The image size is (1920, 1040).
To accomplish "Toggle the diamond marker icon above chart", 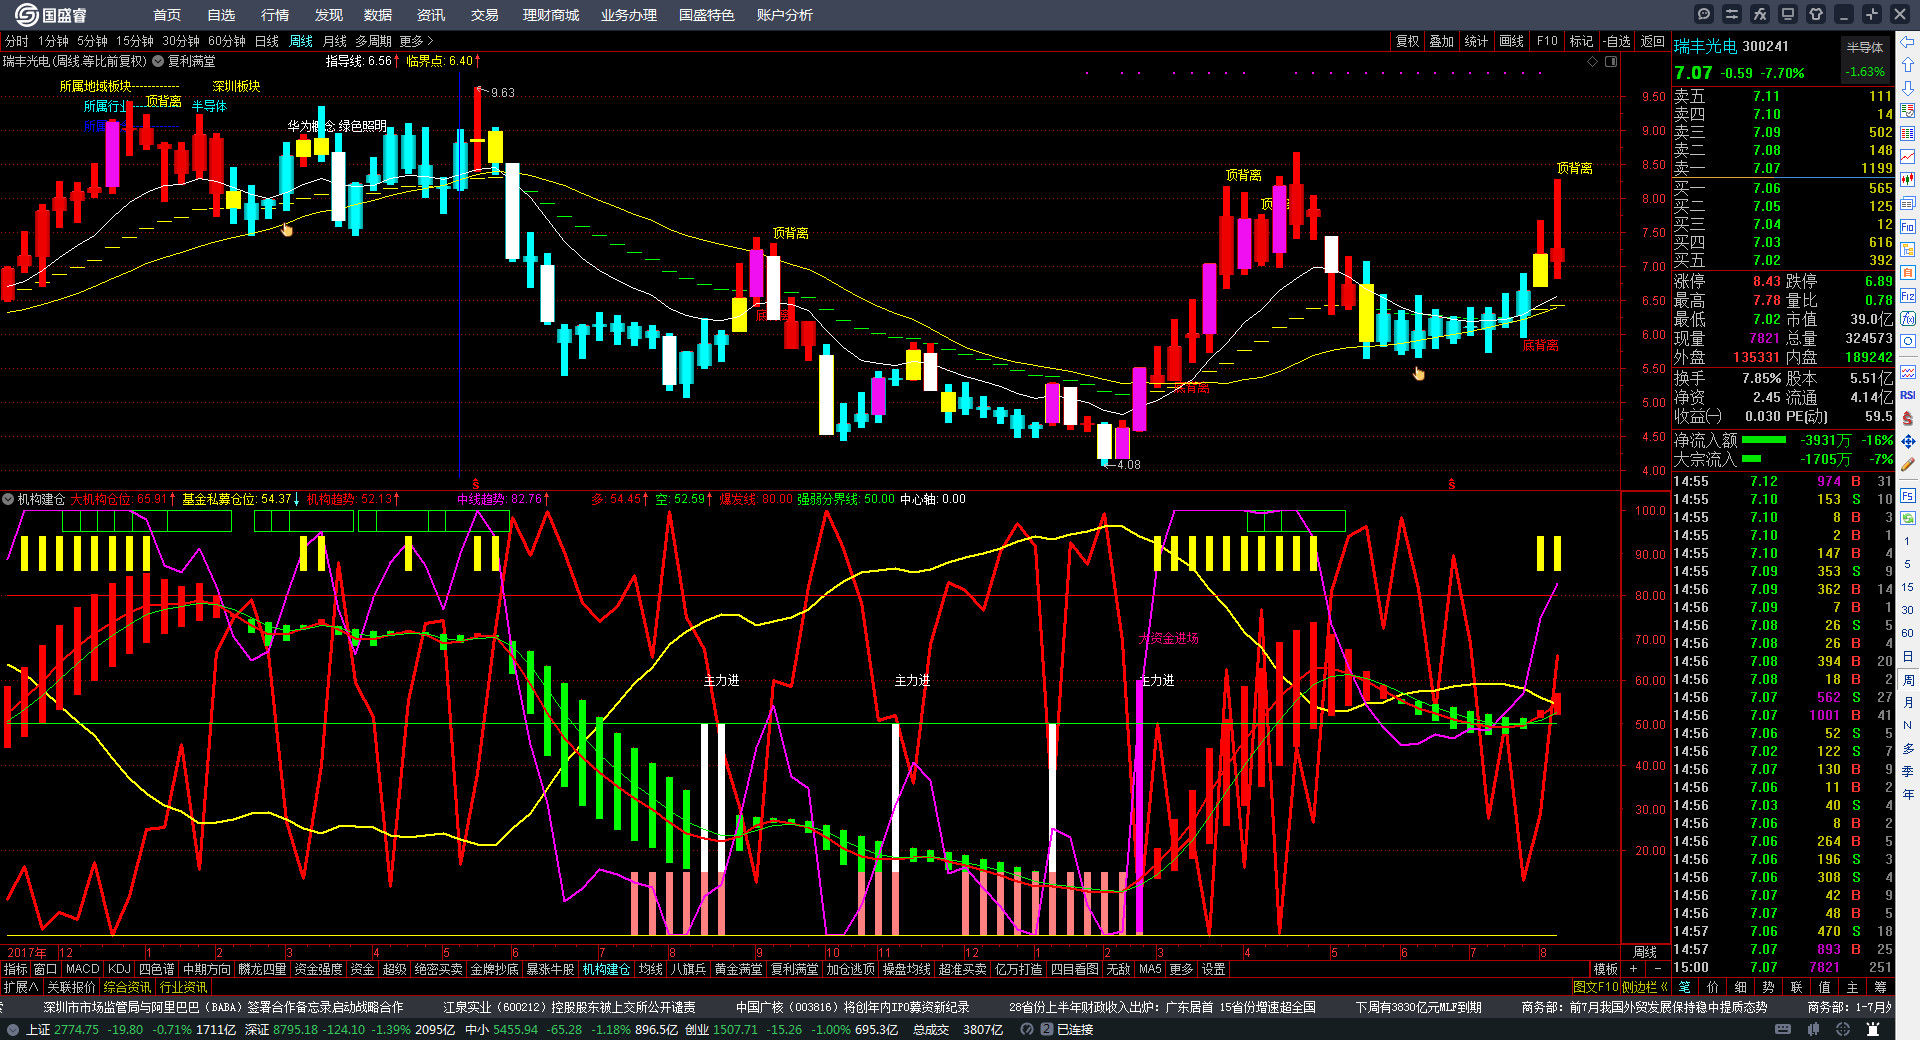I will coord(1593,61).
